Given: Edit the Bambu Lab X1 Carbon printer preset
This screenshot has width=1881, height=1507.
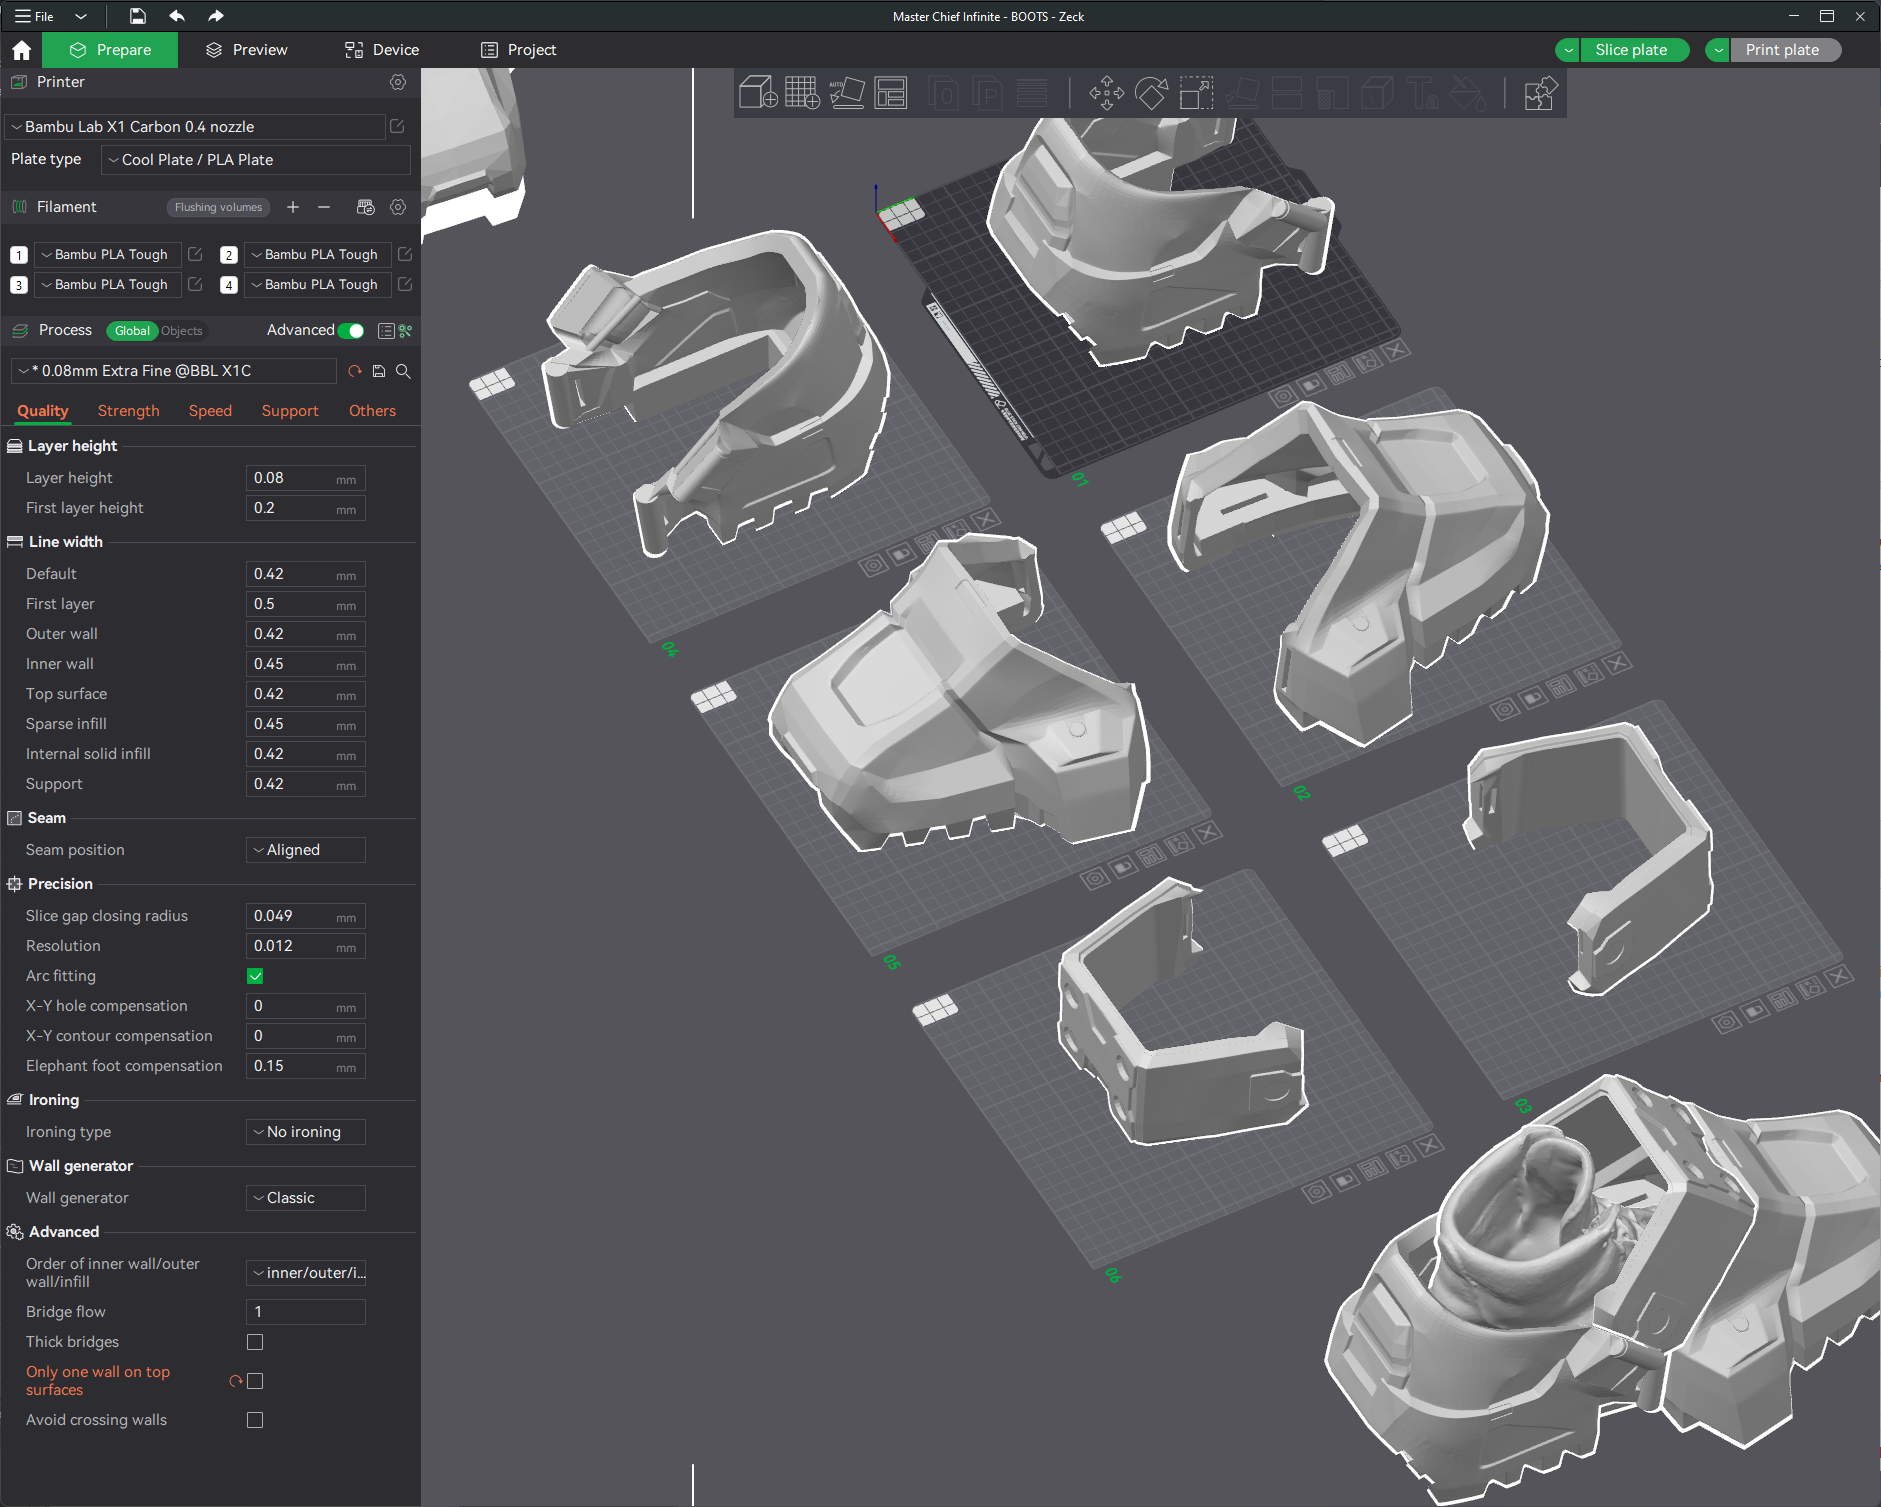Looking at the screenshot, I should click(x=397, y=126).
